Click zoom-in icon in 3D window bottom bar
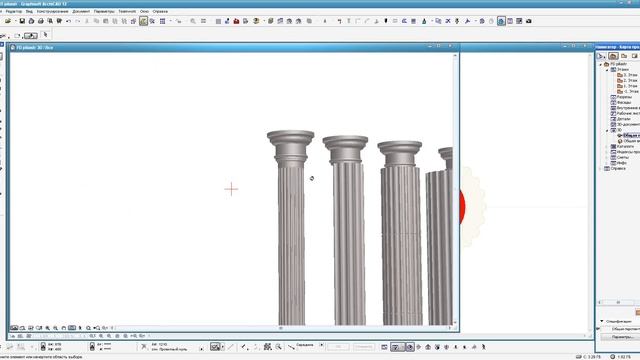Viewport: 640px width, 360px height. click(x=48, y=328)
